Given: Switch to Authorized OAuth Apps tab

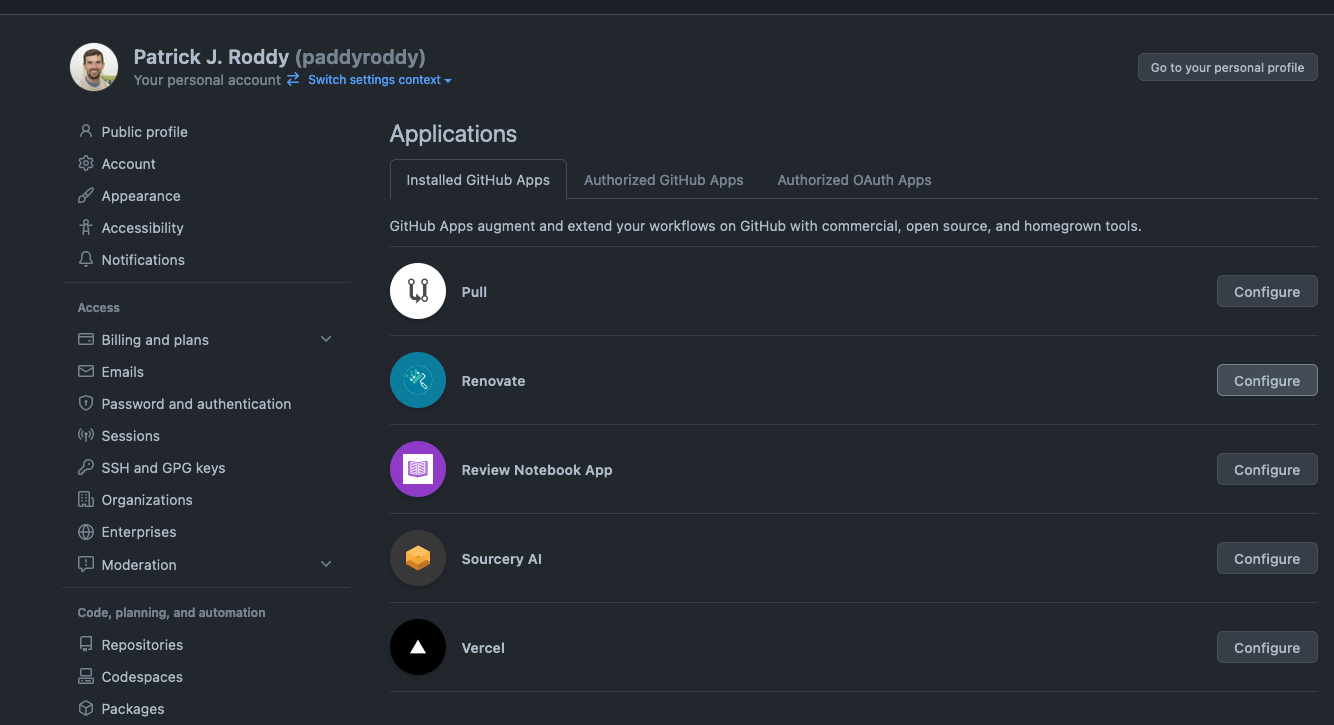Looking at the screenshot, I should [854, 180].
